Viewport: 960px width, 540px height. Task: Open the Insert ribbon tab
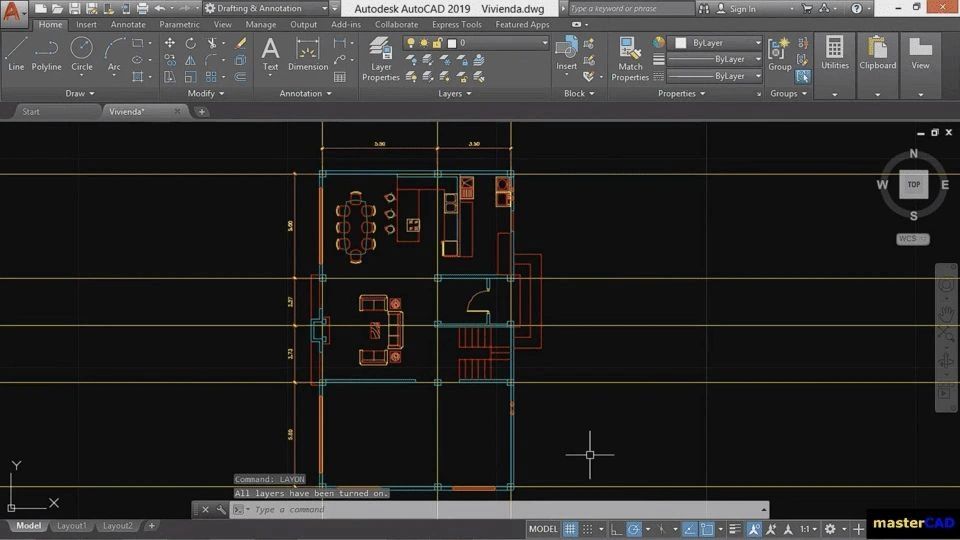coord(86,24)
